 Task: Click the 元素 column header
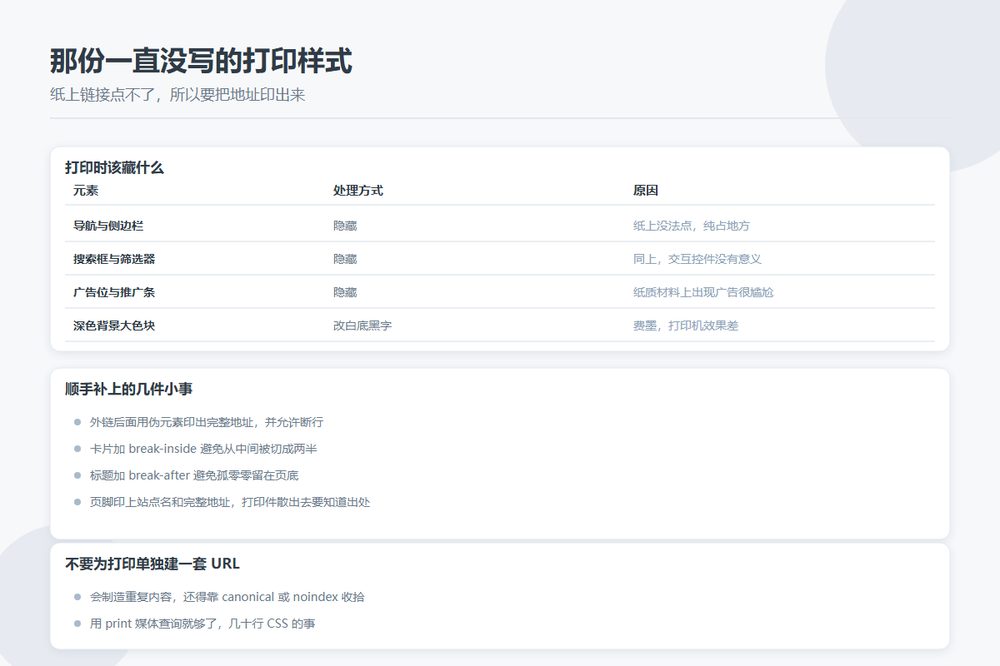[x=85, y=190]
